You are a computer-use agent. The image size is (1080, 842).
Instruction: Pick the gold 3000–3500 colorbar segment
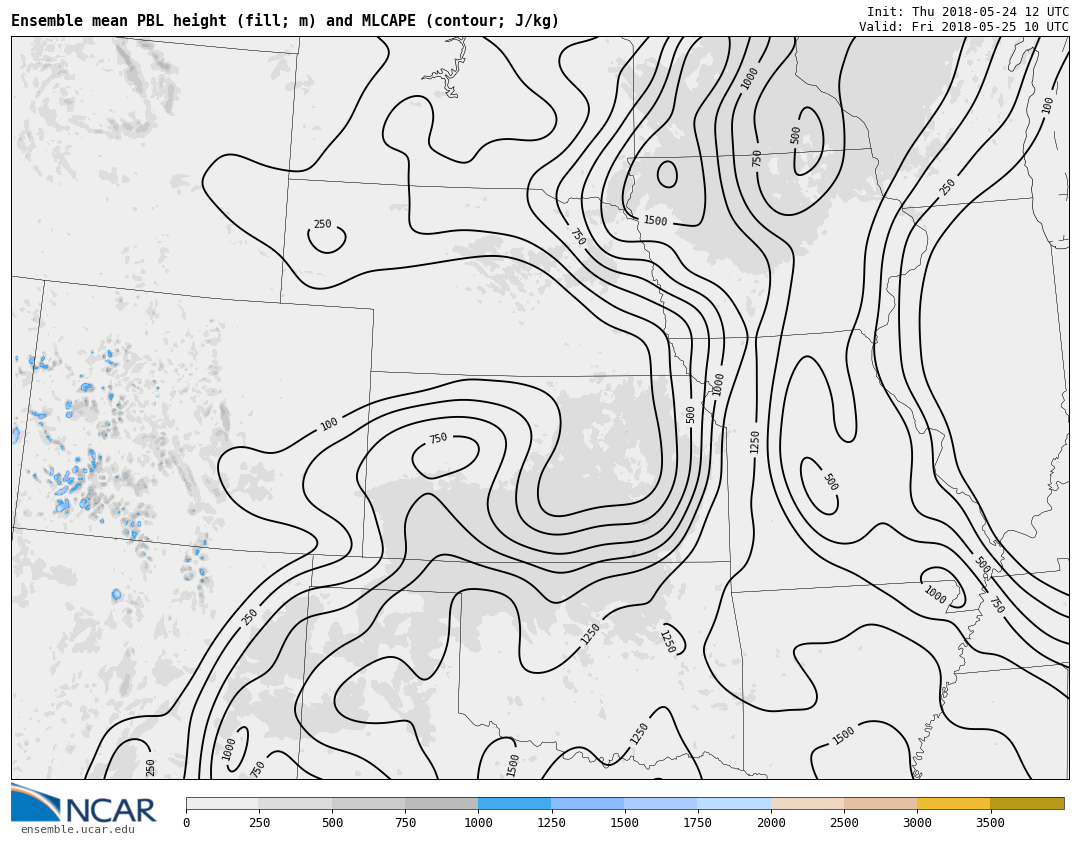(954, 803)
